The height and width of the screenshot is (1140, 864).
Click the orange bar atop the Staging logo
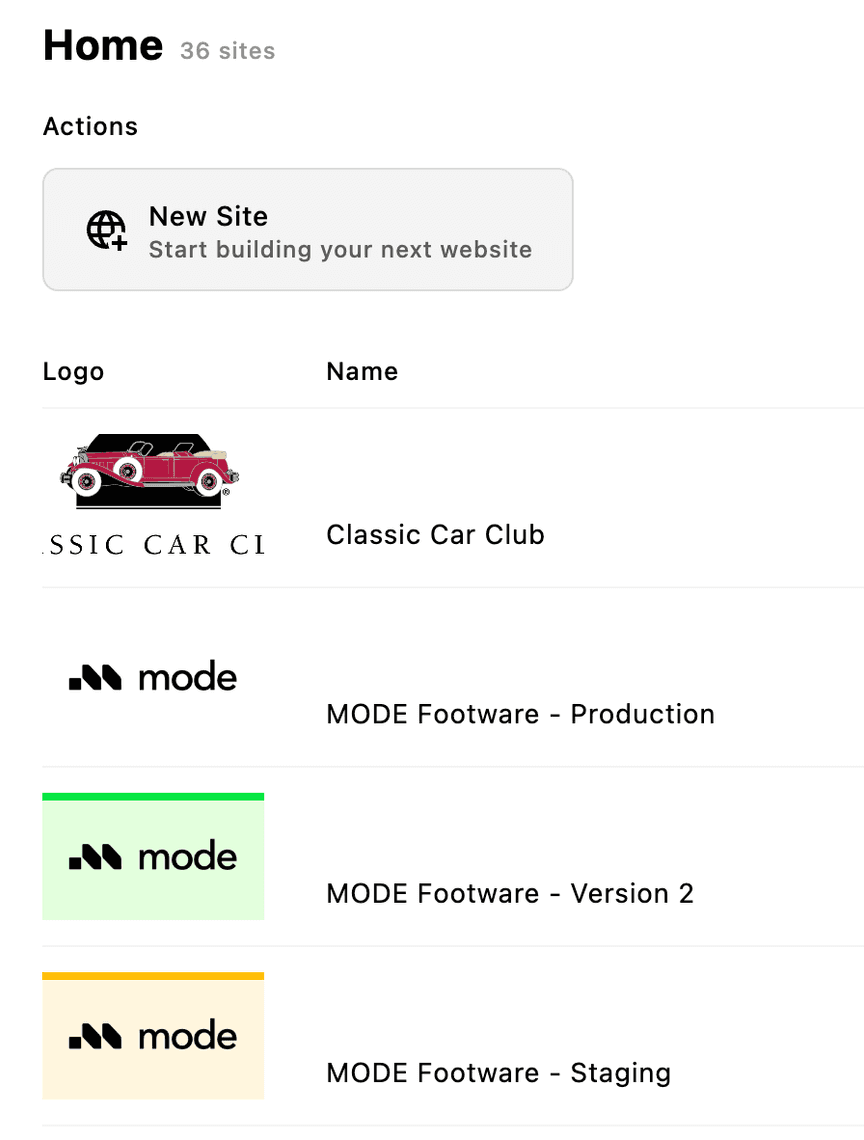click(x=153, y=976)
